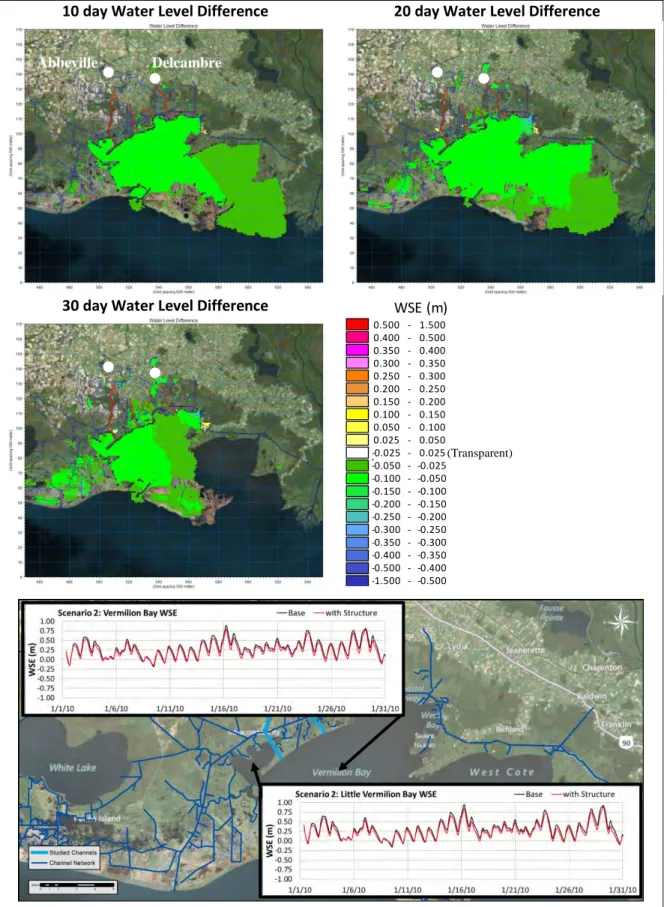Click the Charenton town label
The image size is (667, 907).
point(602,667)
